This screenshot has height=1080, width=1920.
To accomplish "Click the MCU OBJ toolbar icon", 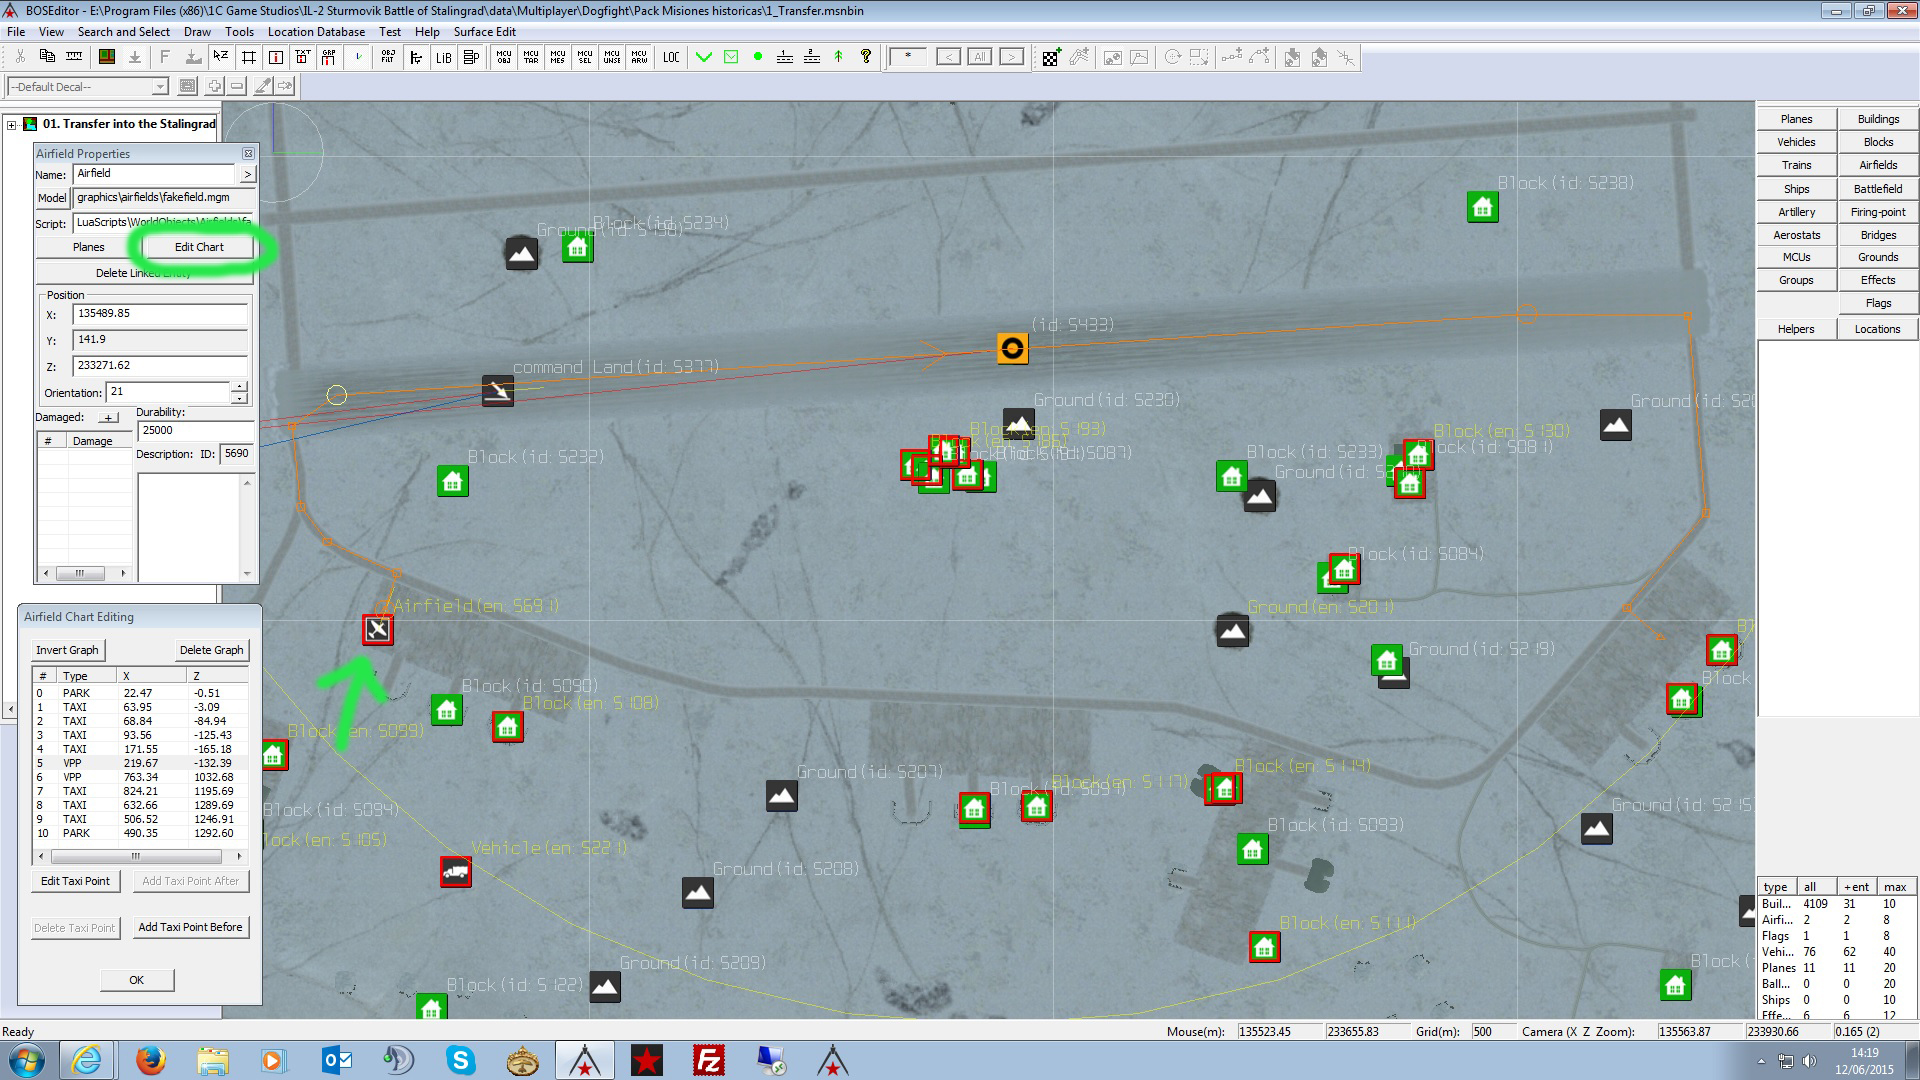I will [x=503, y=57].
